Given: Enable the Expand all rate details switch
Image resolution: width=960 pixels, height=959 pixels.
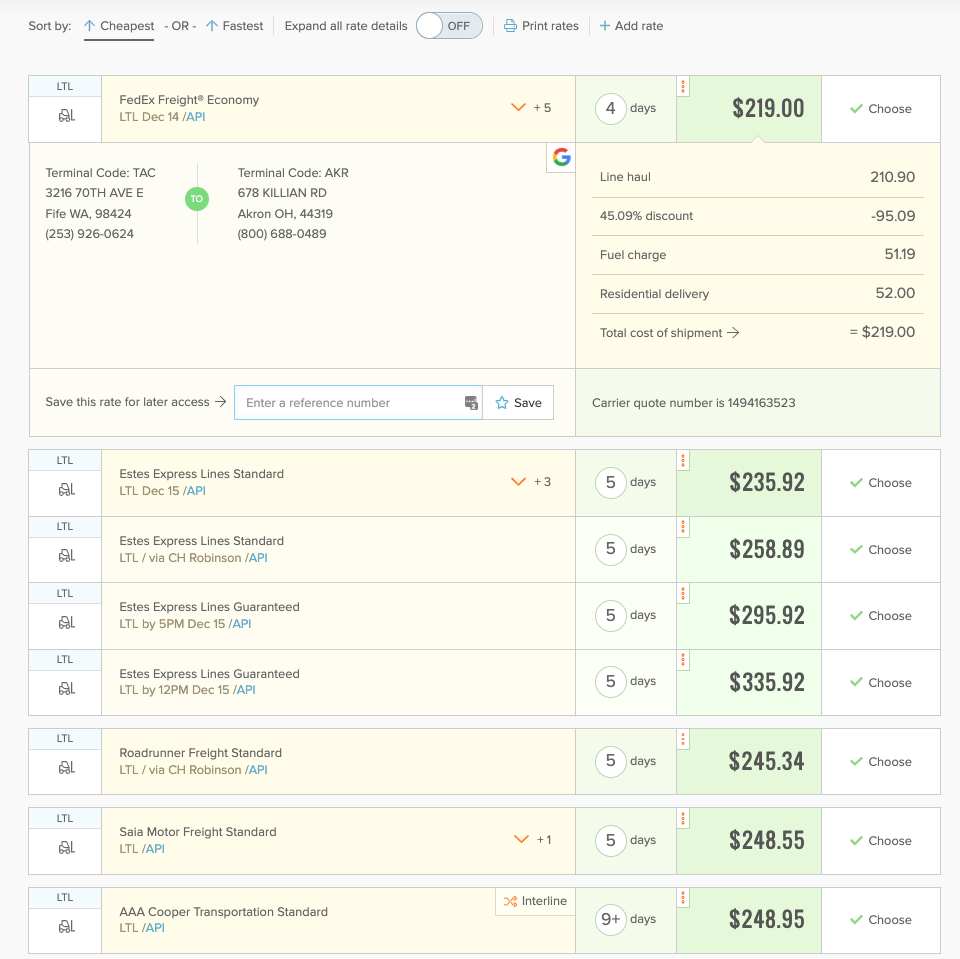Looking at the screenshot, I should [448, 26].
